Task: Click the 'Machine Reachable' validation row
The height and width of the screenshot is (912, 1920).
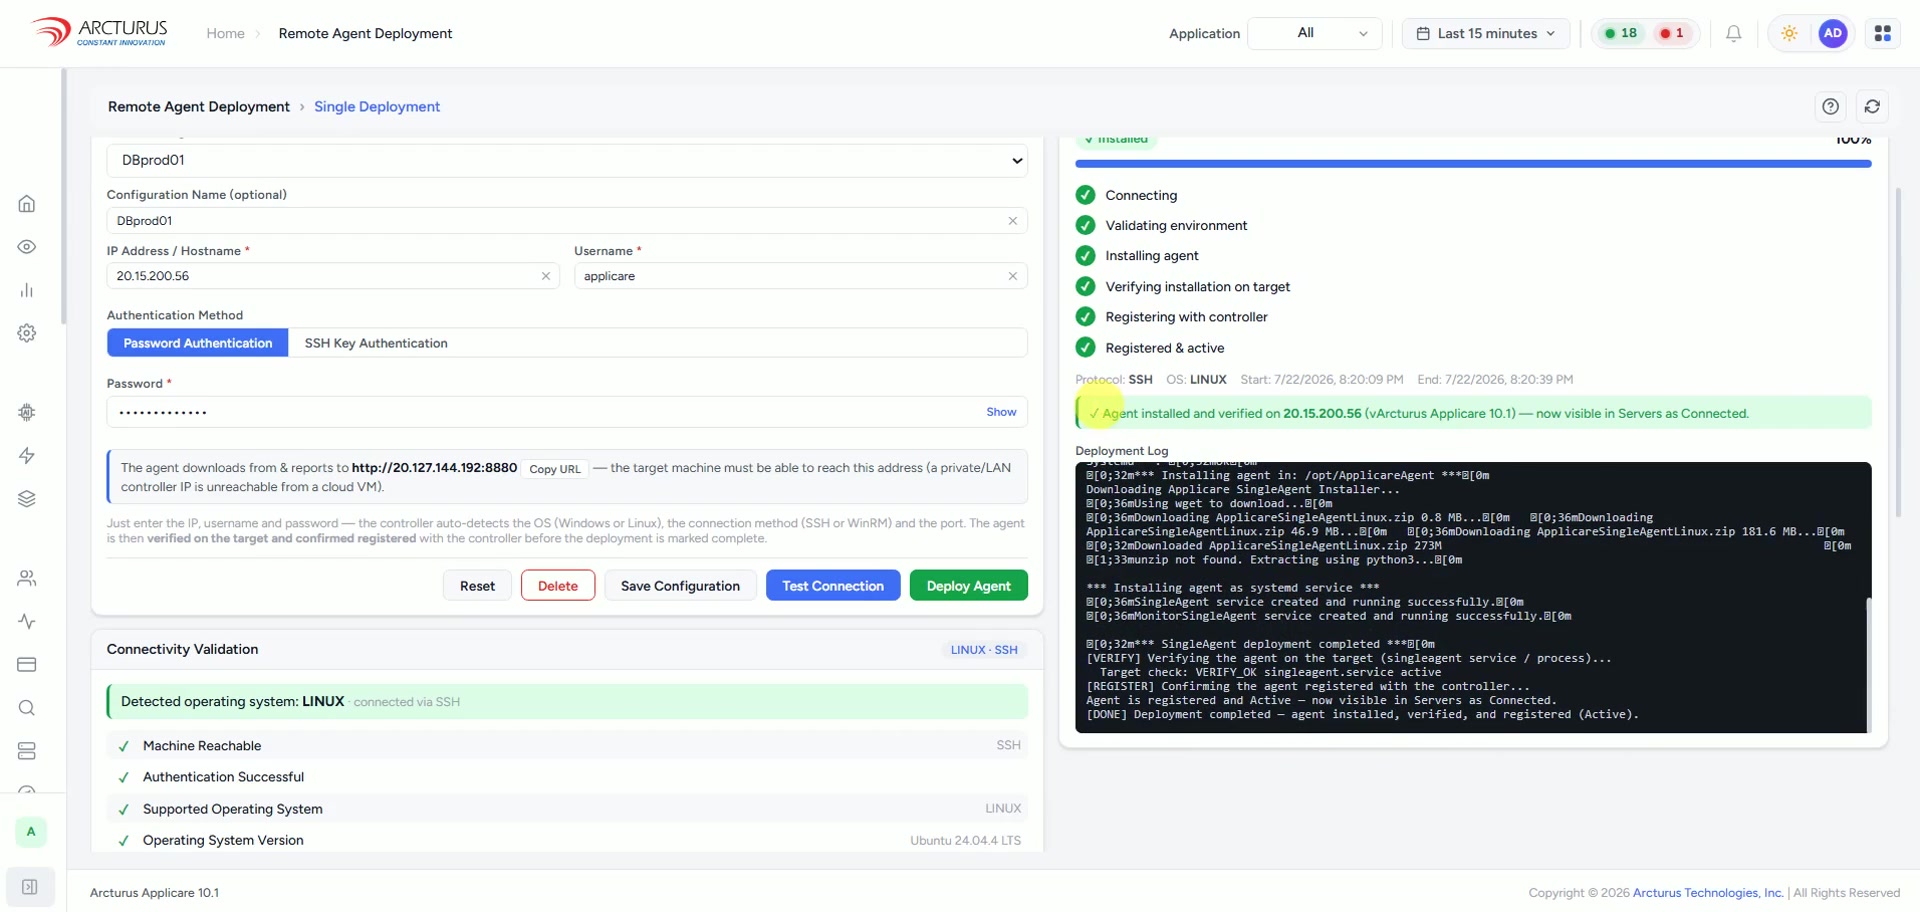Action: [x=567, y=746]
